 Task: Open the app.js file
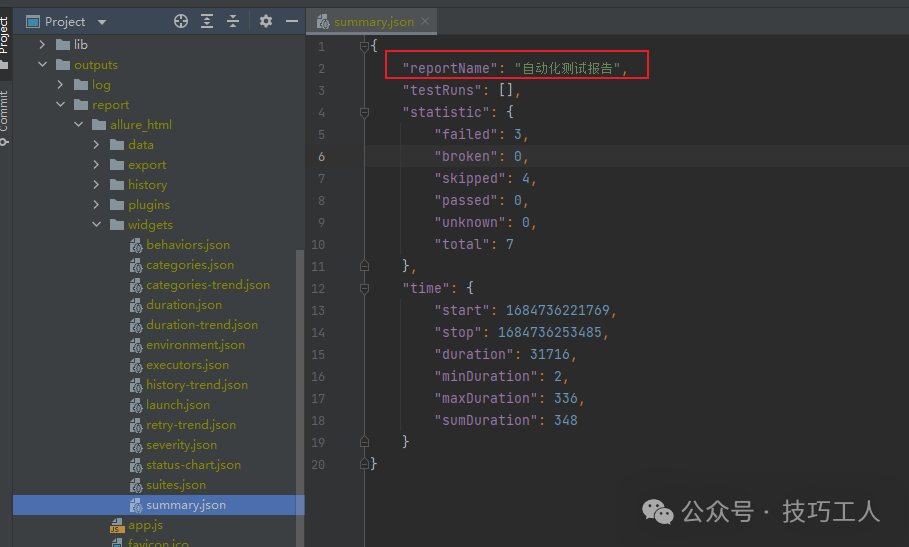[x=145, y=525]
